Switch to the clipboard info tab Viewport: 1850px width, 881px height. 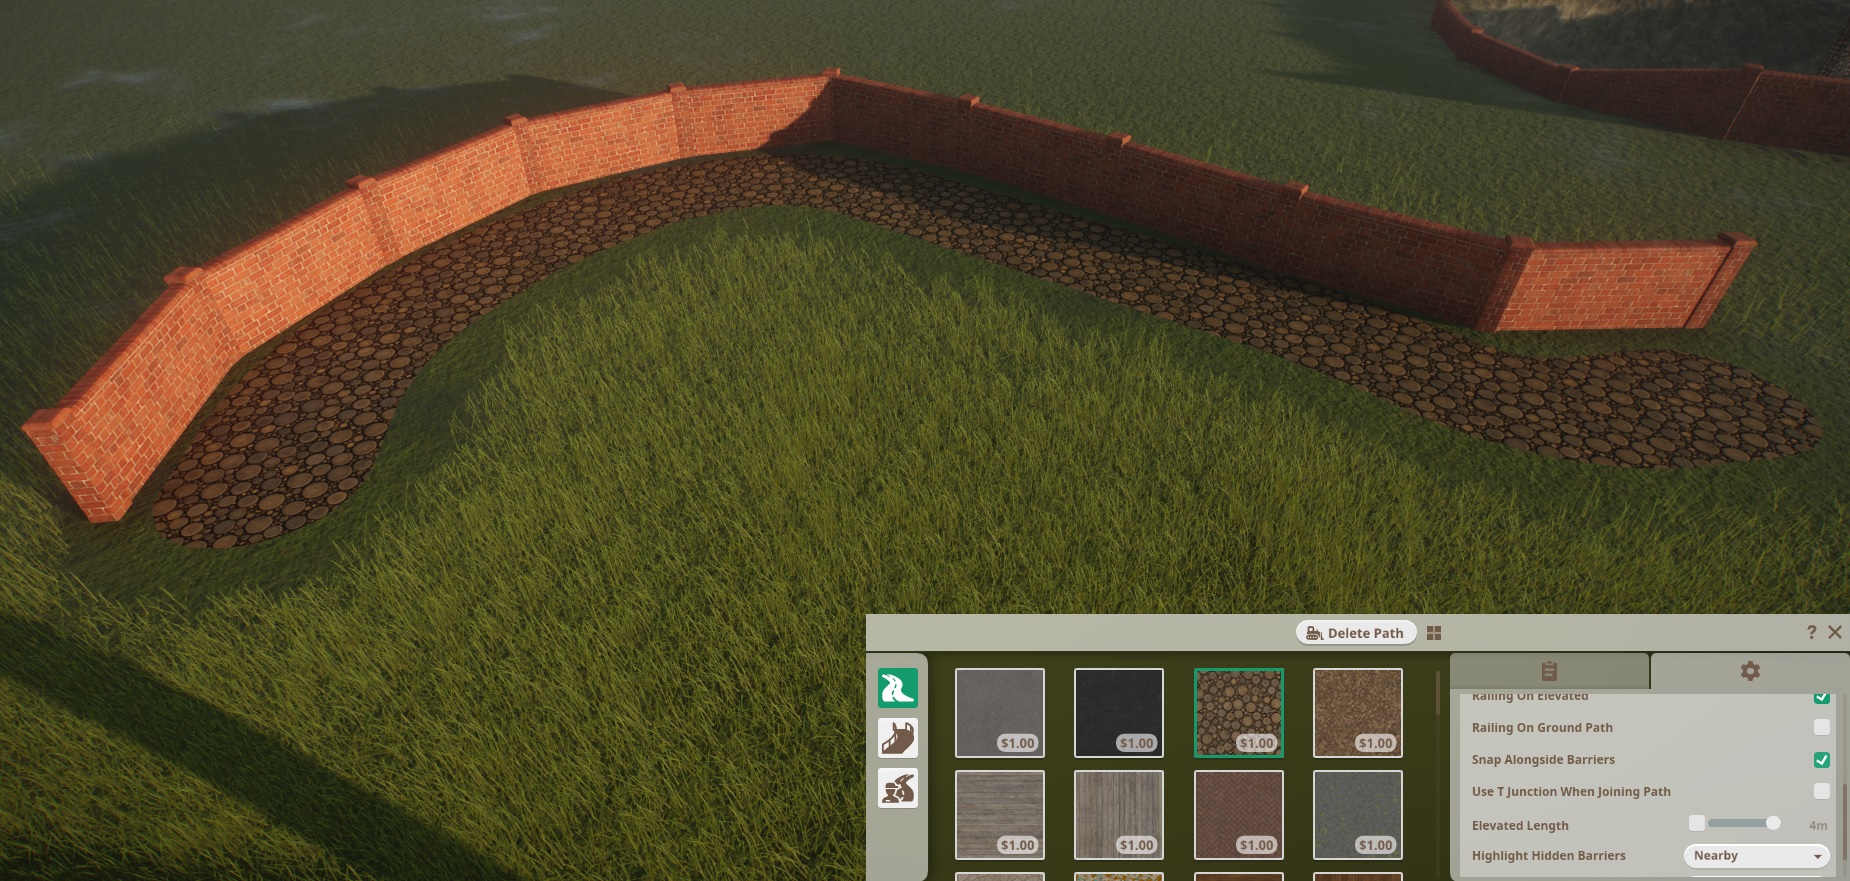pos(1549,671)
